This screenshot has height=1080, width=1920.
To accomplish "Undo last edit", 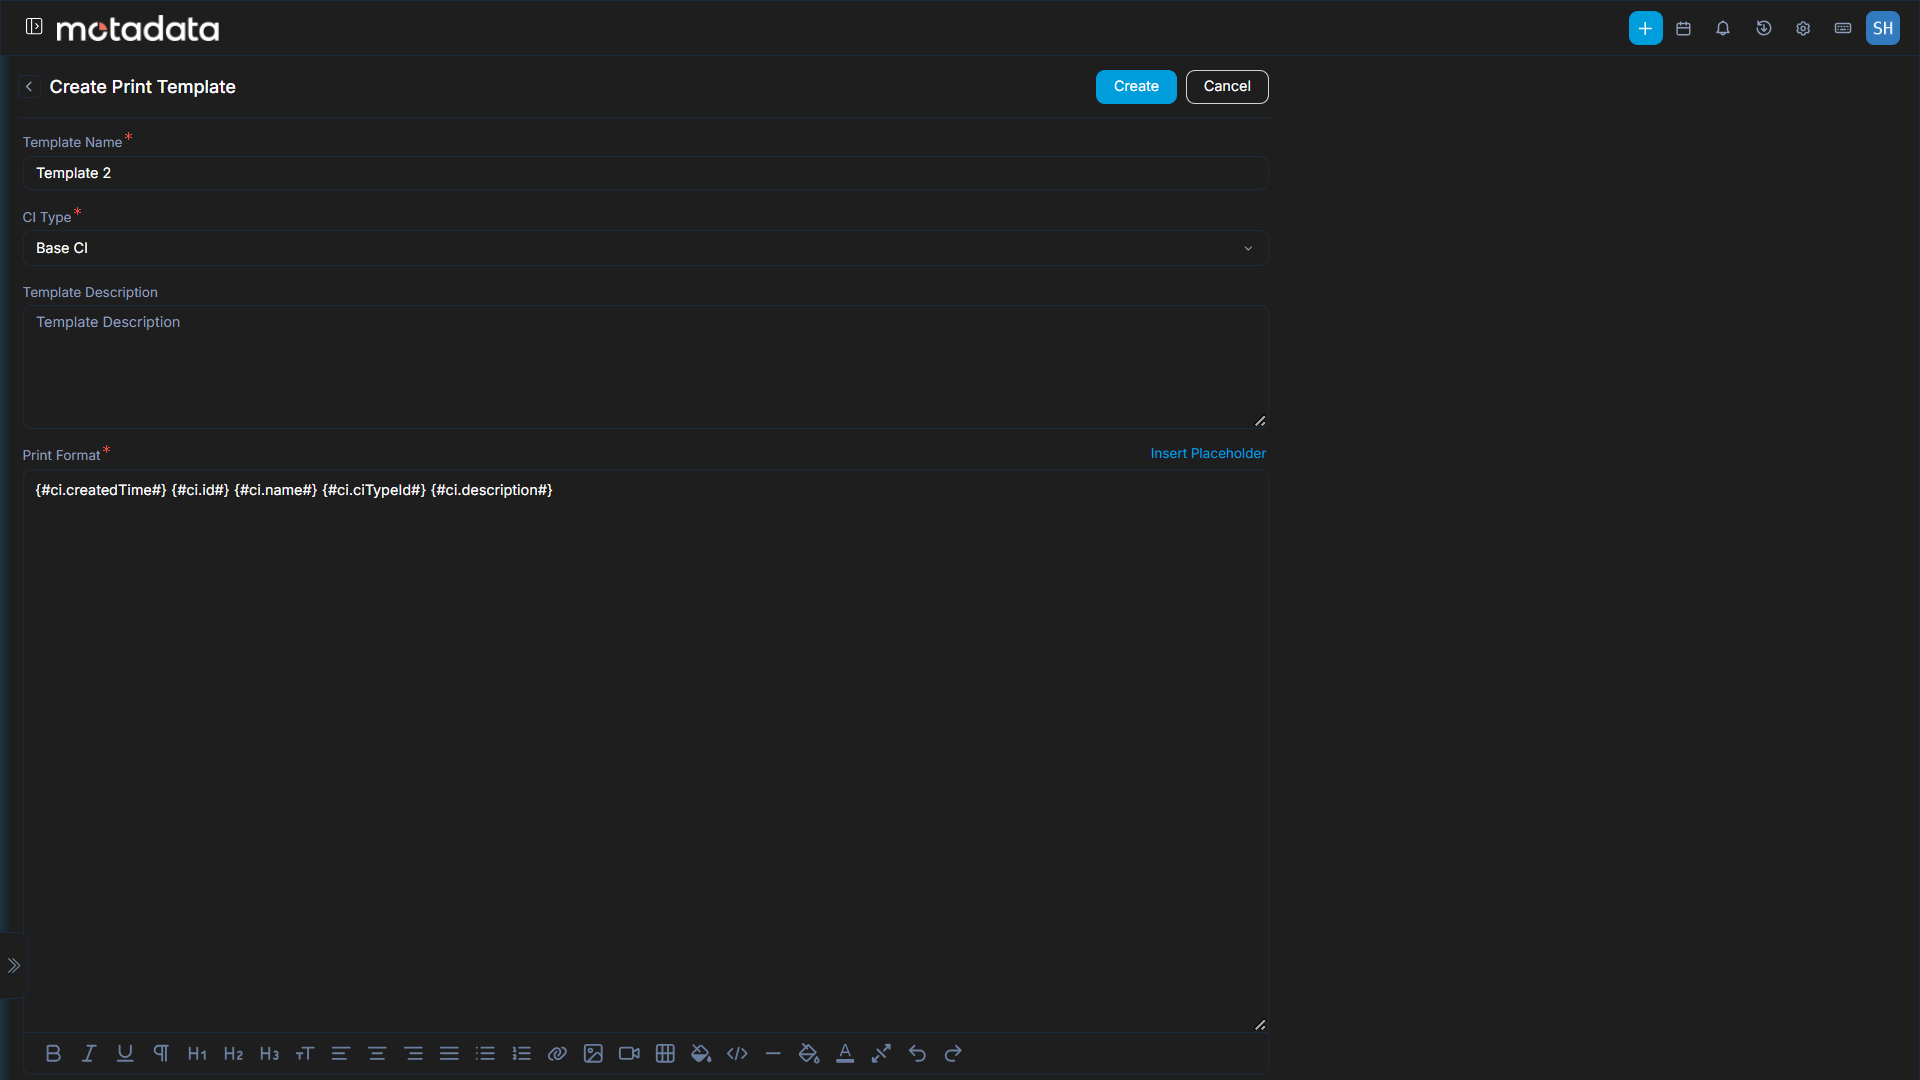I will pyautogui.click(x=917, y=1053).
